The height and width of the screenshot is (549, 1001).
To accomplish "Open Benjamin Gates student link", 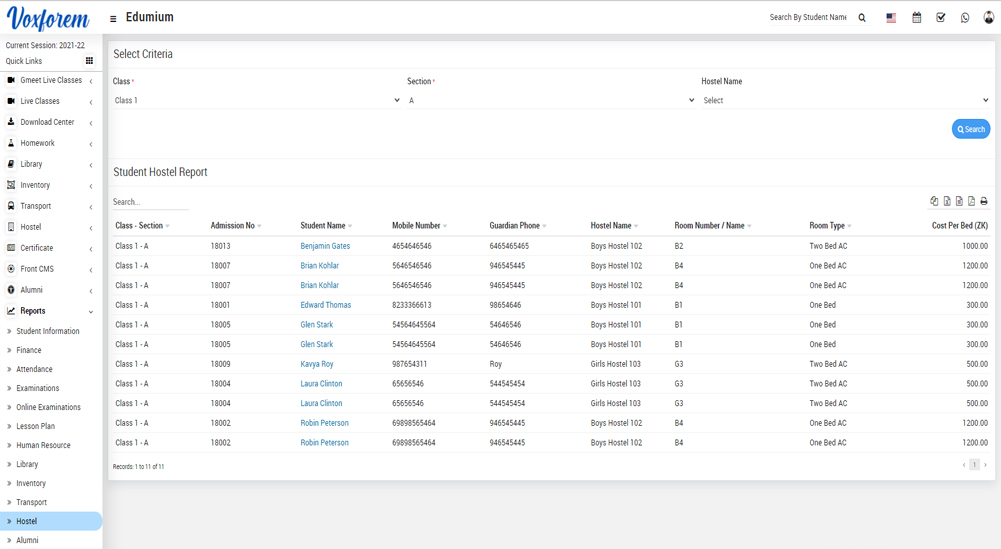I will (x=325, y=246).
